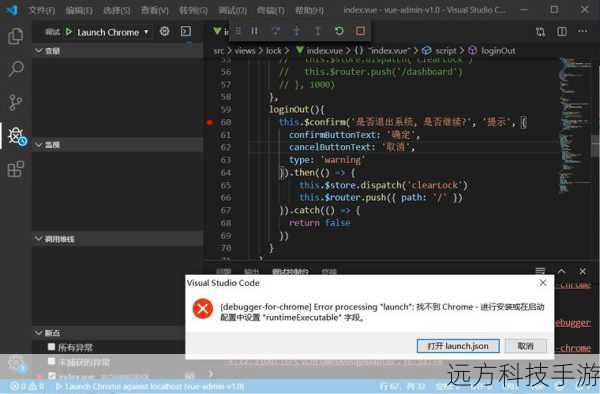Image resolution: width=600 pixels, height=394 pixels.
Task: Click the errors and warnings status indicator
Action: [x=27, y=386]
